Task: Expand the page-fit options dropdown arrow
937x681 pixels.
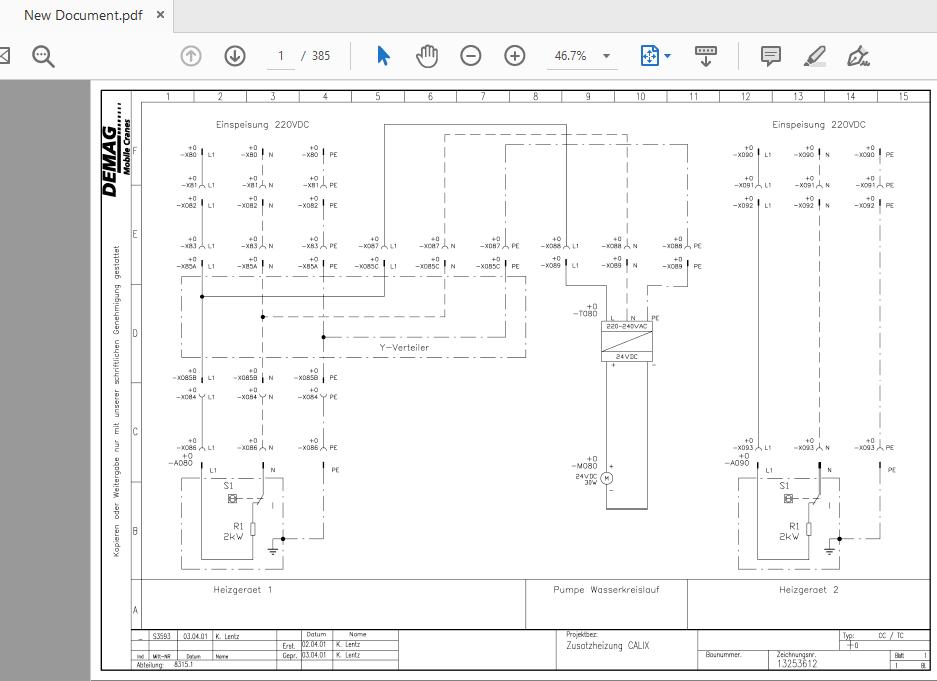Action: 668,56
